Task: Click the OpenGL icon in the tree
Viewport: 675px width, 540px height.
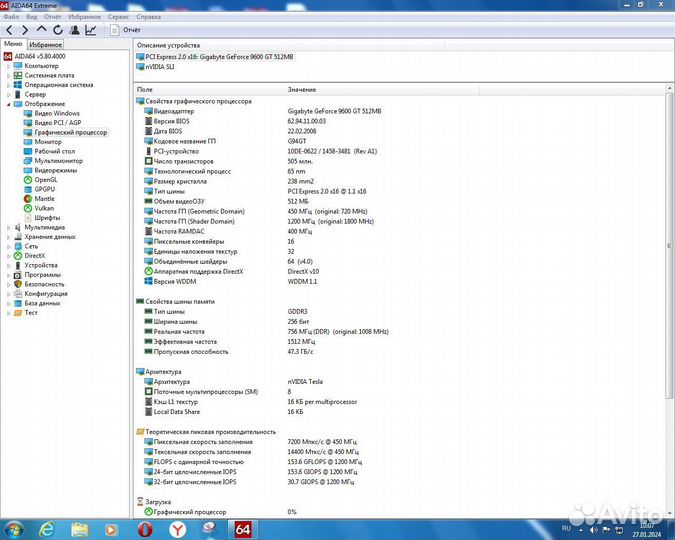Action: pyautogui.click(x=28, y=180)
